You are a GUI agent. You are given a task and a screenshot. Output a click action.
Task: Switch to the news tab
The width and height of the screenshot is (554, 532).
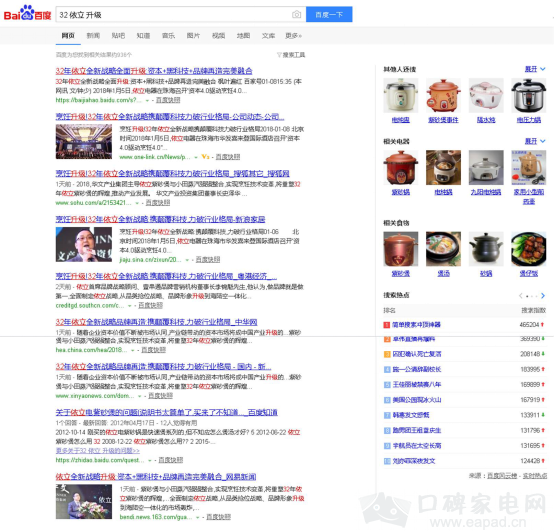[x=93, y=36]
